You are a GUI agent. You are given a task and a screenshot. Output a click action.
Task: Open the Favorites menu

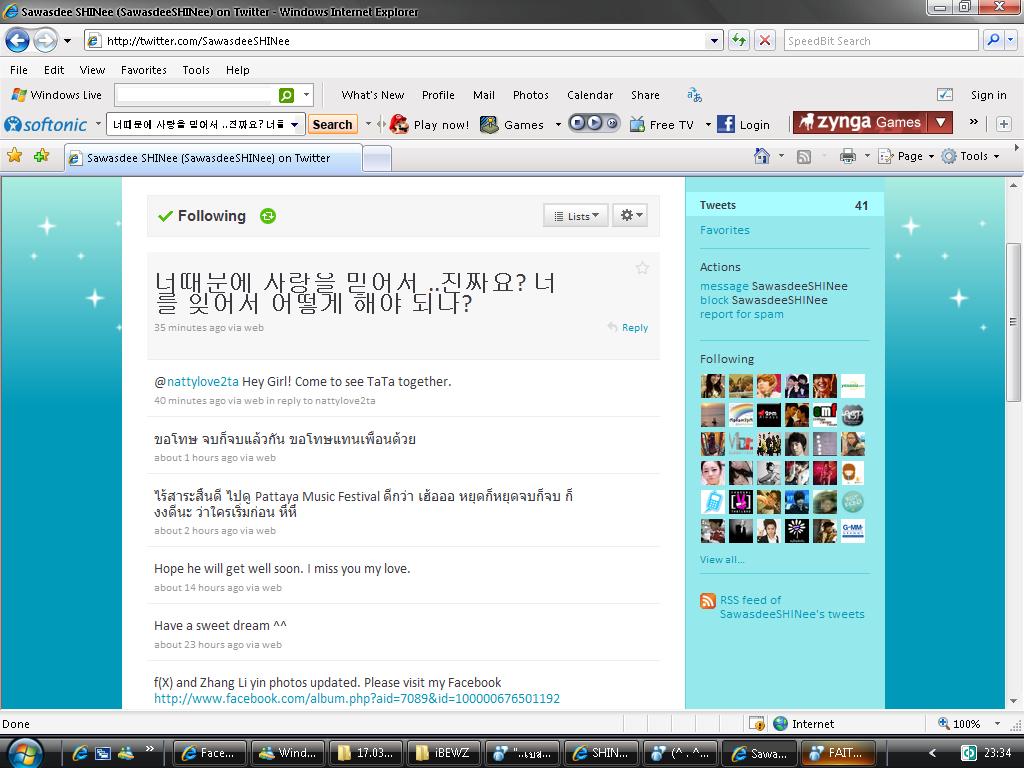coord(144,70)
